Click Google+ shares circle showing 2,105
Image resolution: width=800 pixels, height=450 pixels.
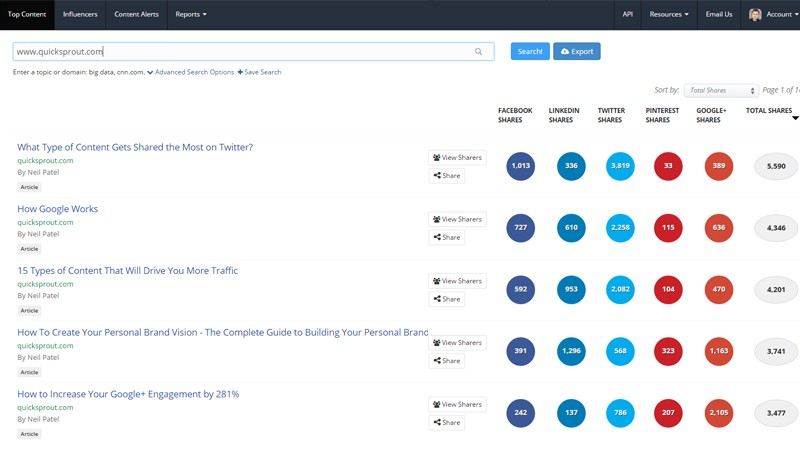(718, 413)
